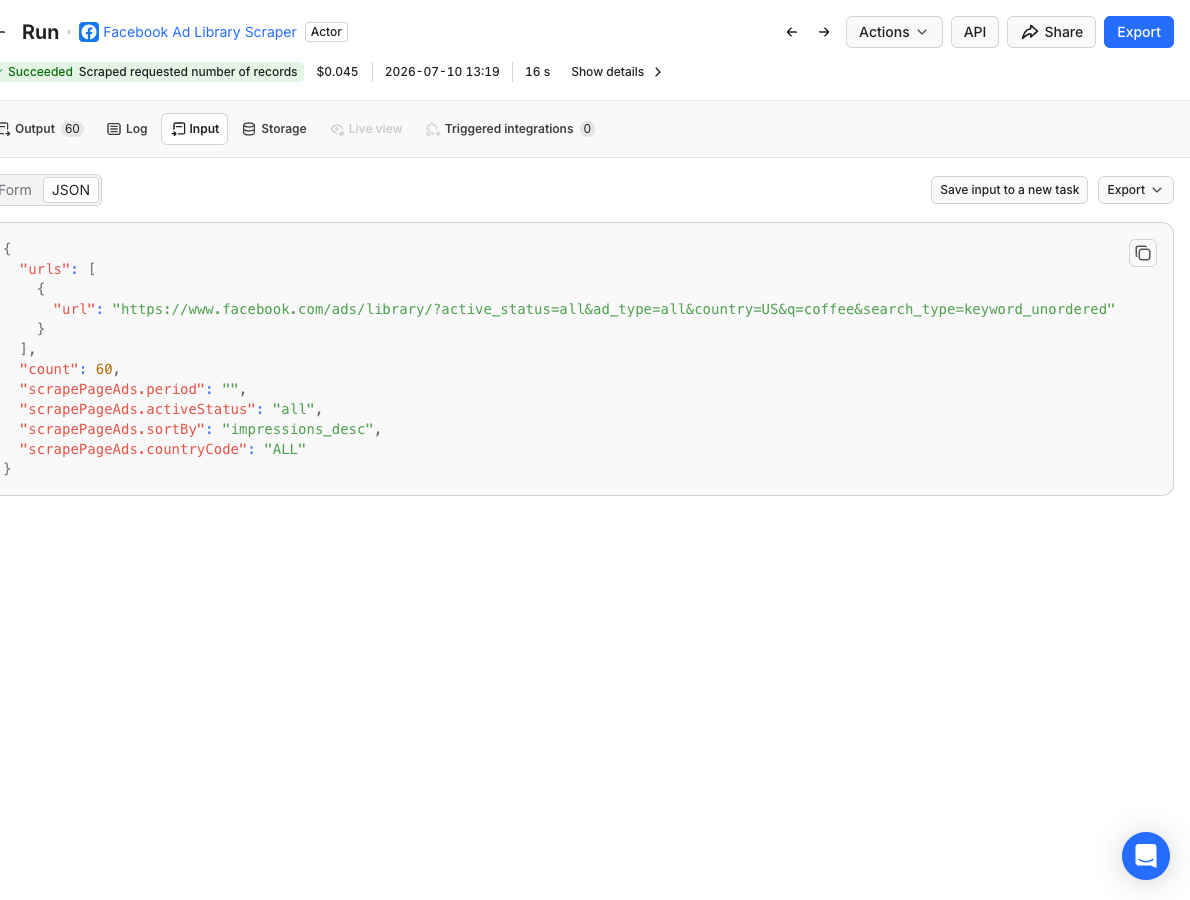Open the chat support bubble icon
The image size is (1190, 900).
pos(1145,856)
